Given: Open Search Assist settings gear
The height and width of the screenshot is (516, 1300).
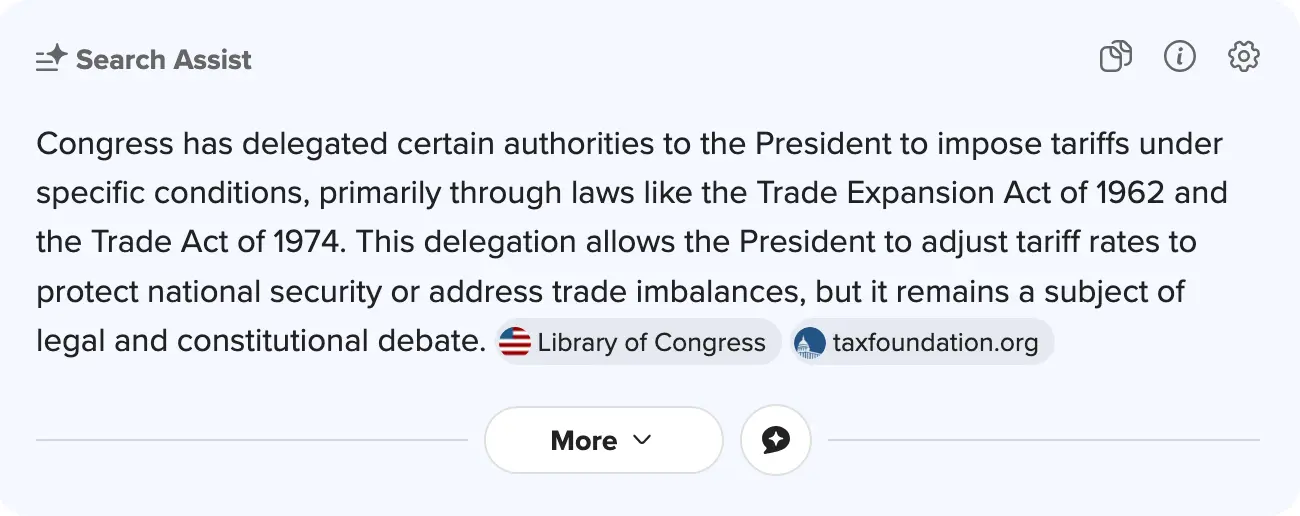Looking at the screenshot, I should [x=1244, y=57].
